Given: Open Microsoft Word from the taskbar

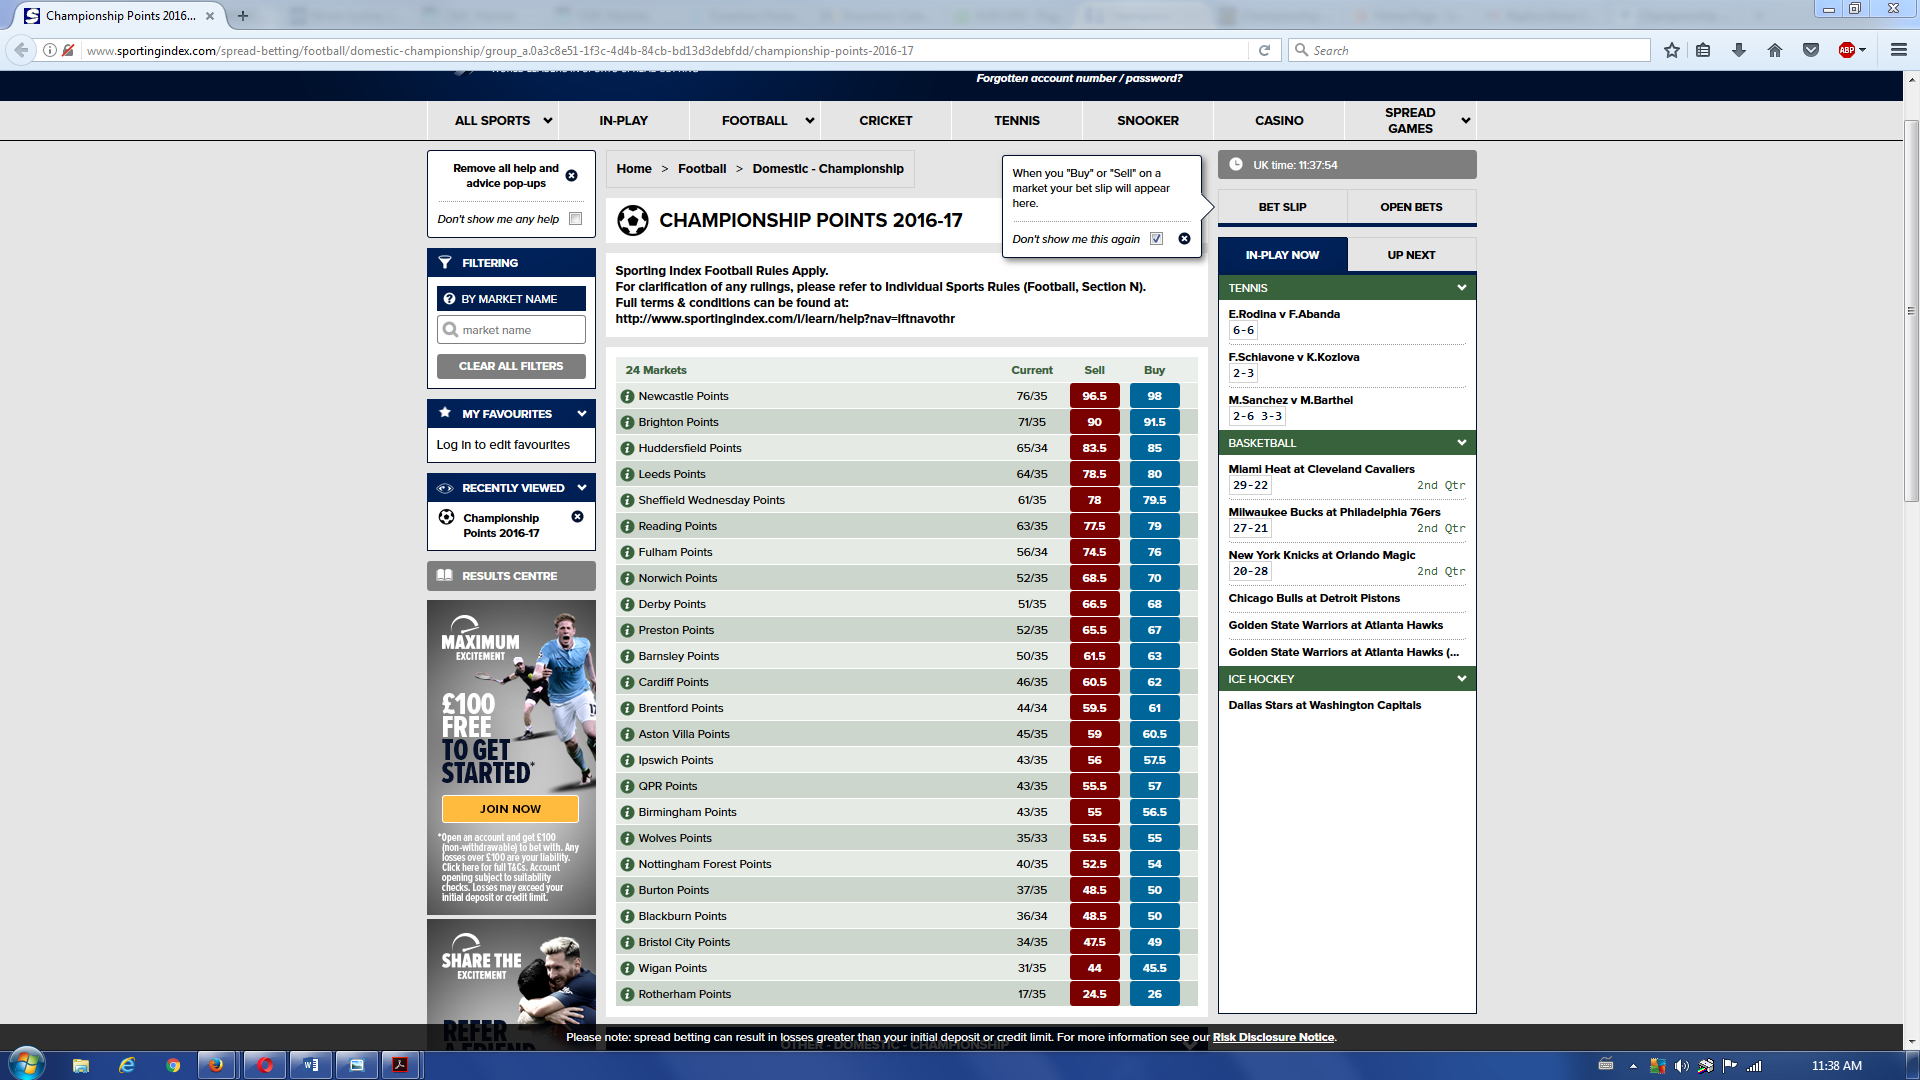Looking at the screenshot, I should pos(311,1065).
